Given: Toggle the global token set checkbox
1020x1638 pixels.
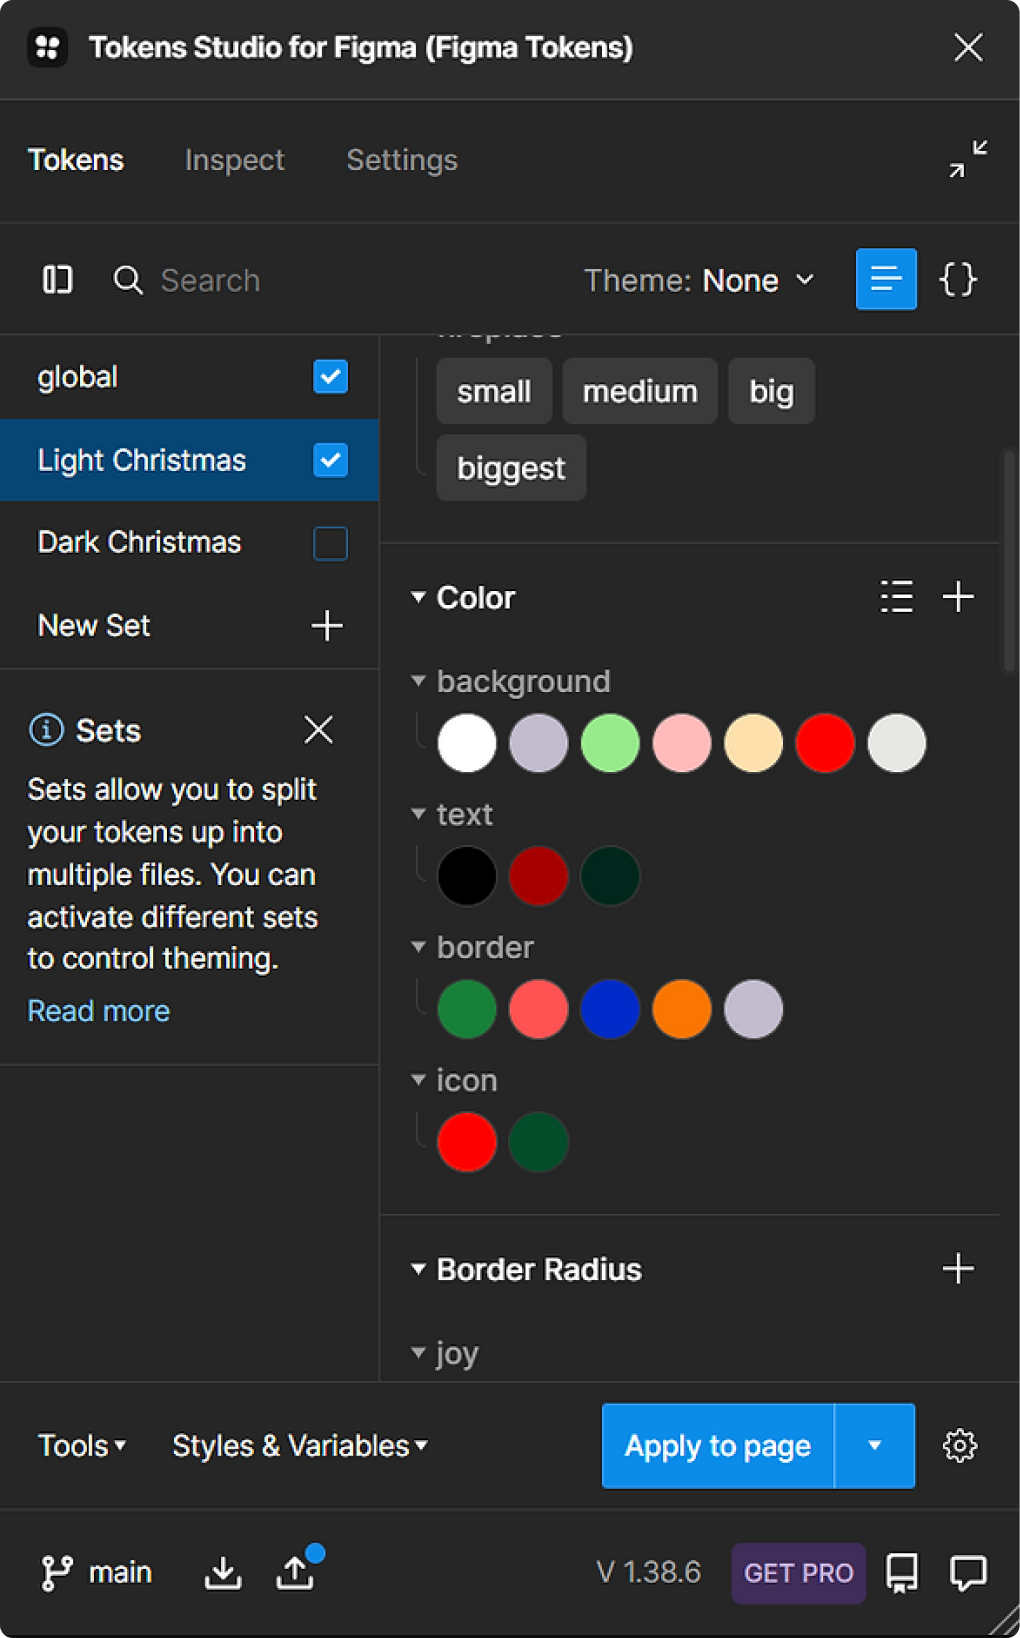Looking at the screenshot, I should click(x=330, y=377).
